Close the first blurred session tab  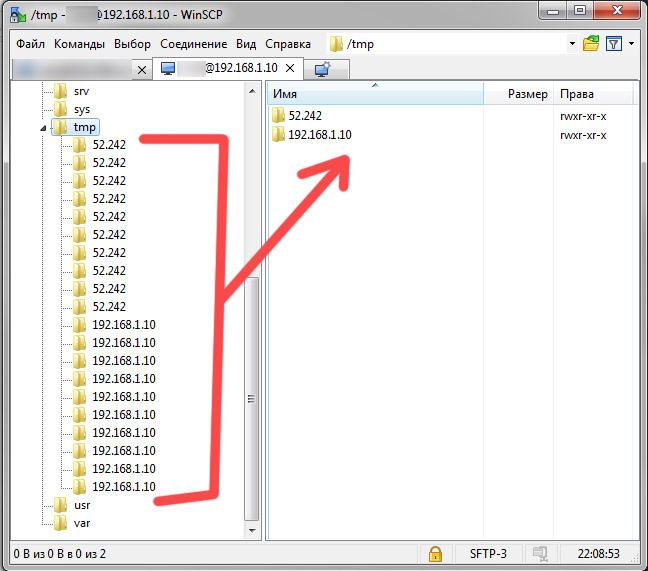point(141,69)
